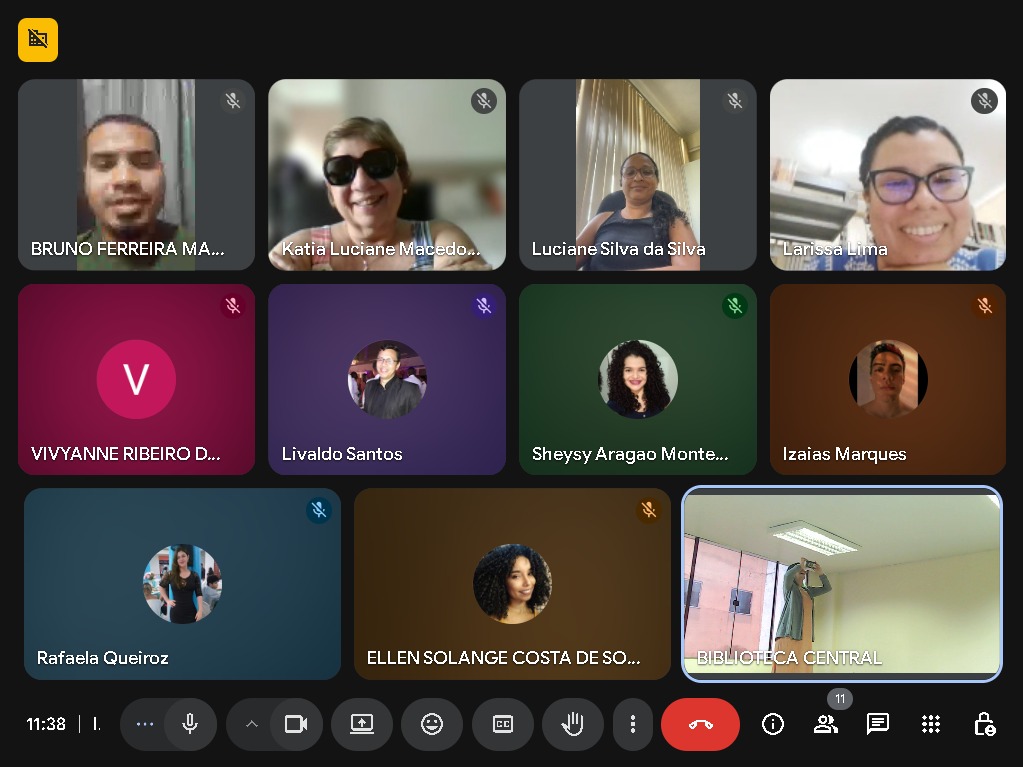Select the BIBLIOTECA CENTRAL video tile

(x=841, y=583)
